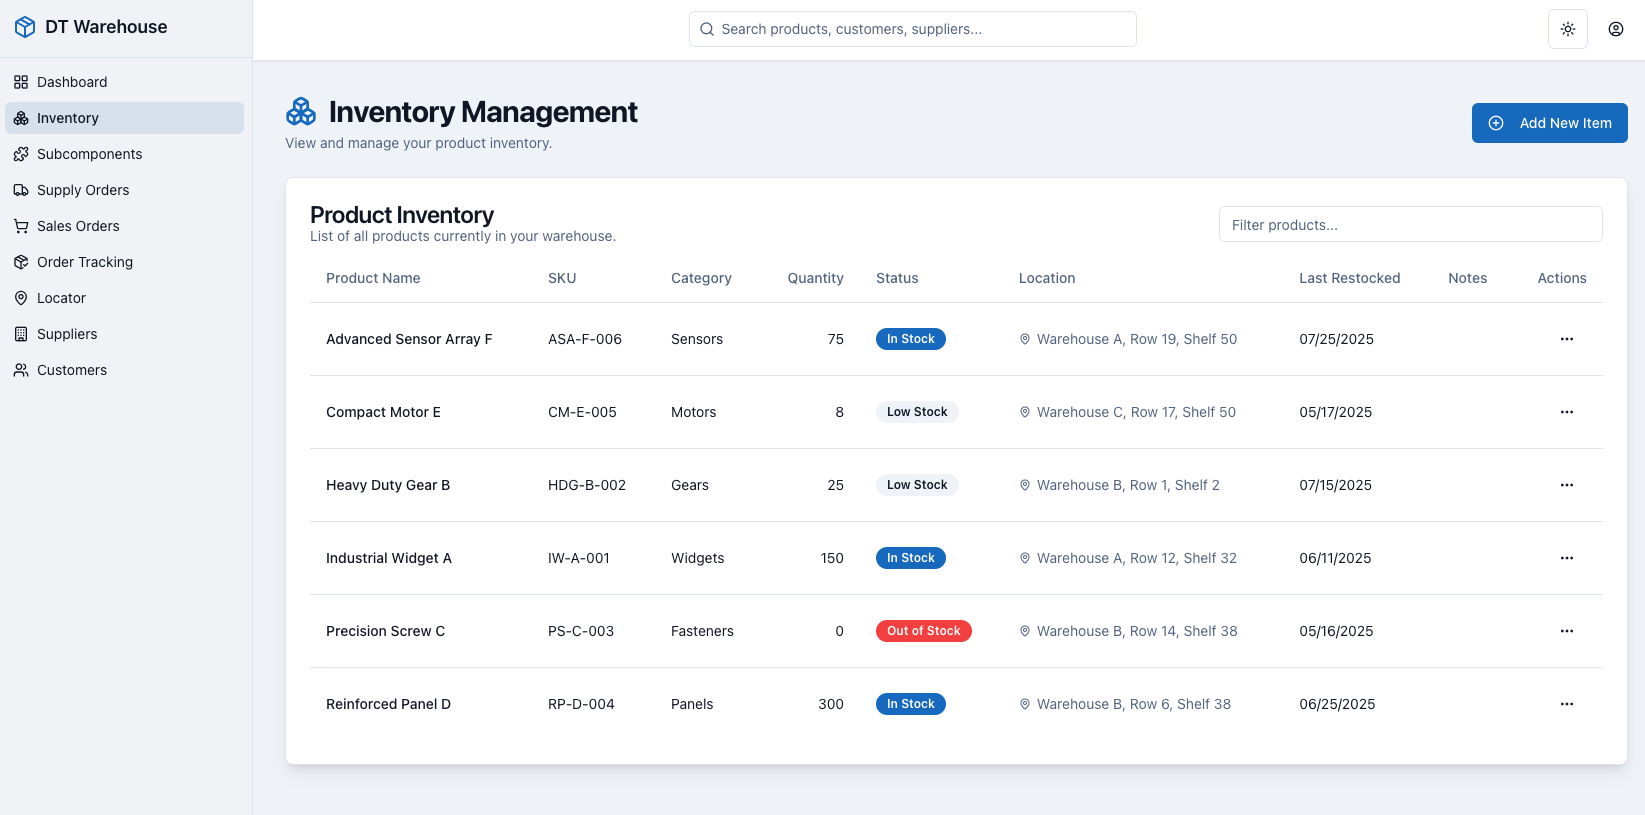Open Sales Orders page
This screenshot has width=1645, height=815.
[125, 226]
